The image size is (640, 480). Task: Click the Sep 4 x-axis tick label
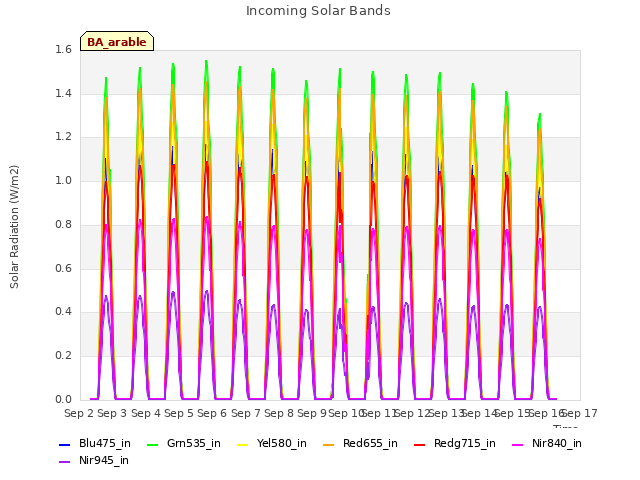146,413
